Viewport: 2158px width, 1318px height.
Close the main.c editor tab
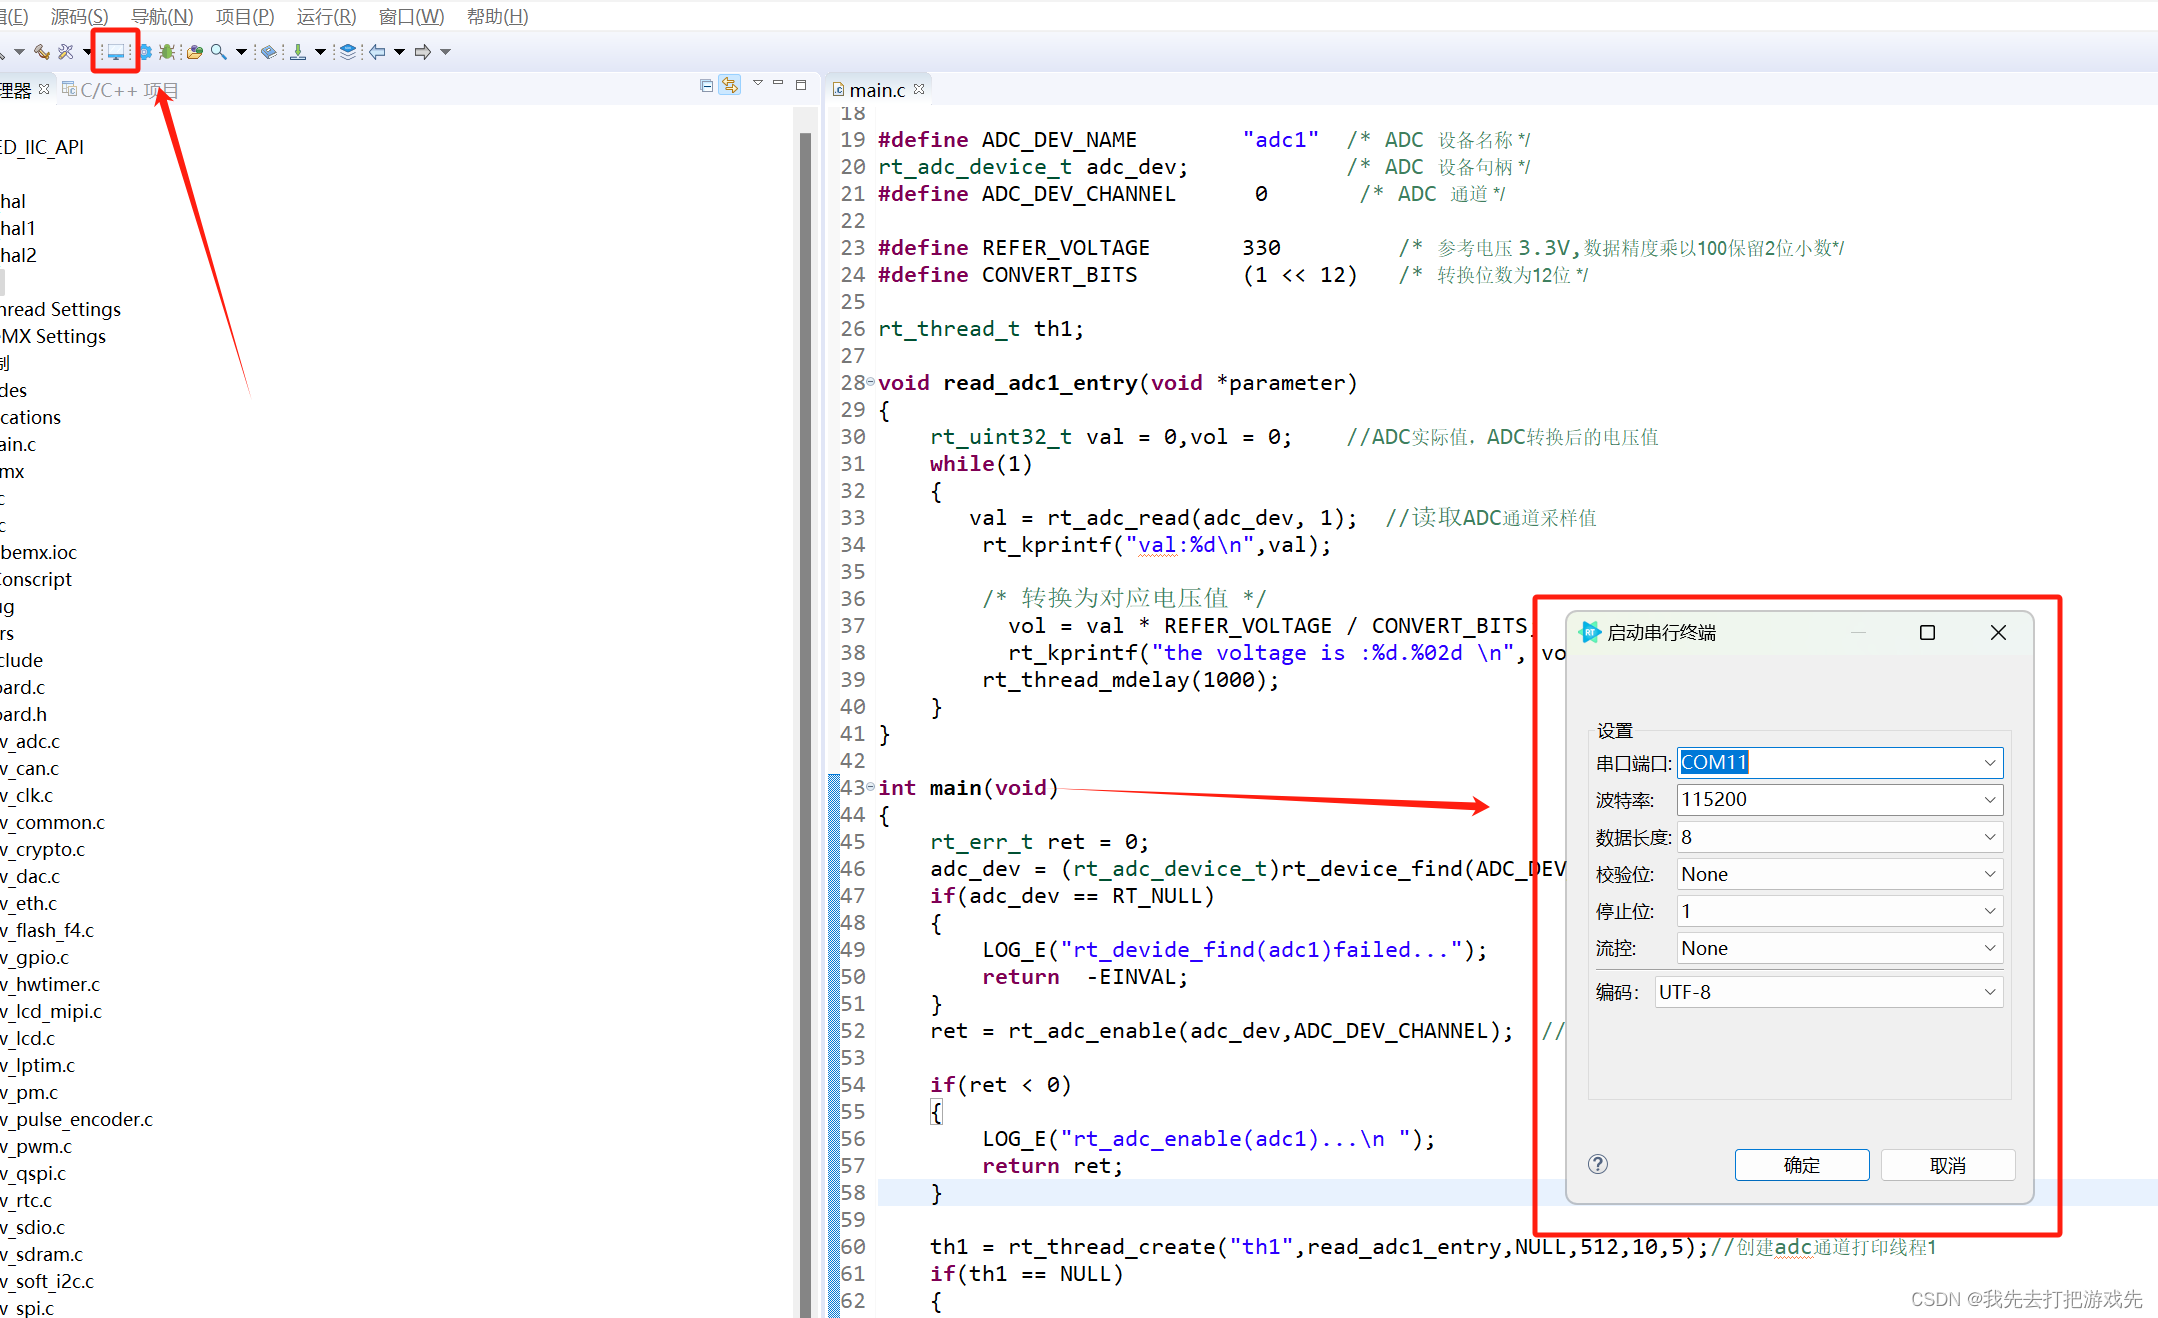[x=919, y=89]
